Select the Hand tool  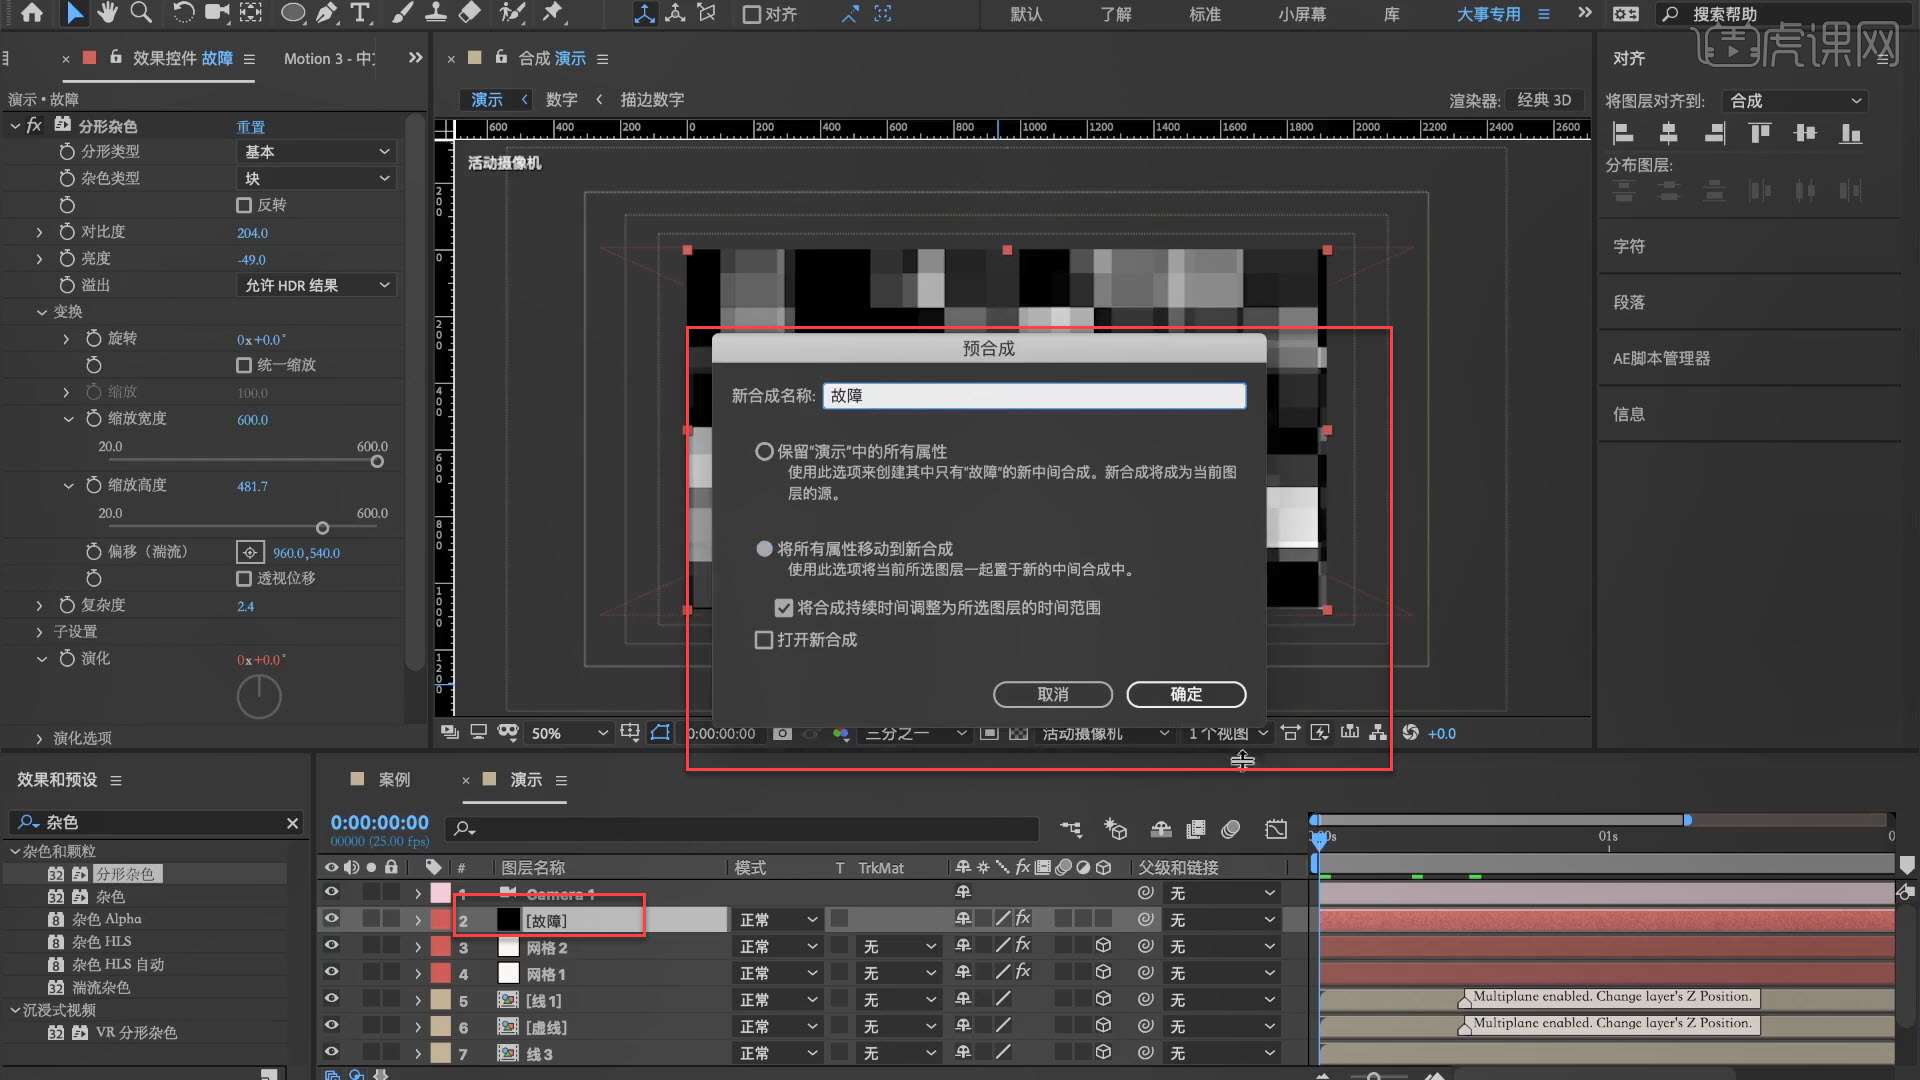click(x=107, y=13)
